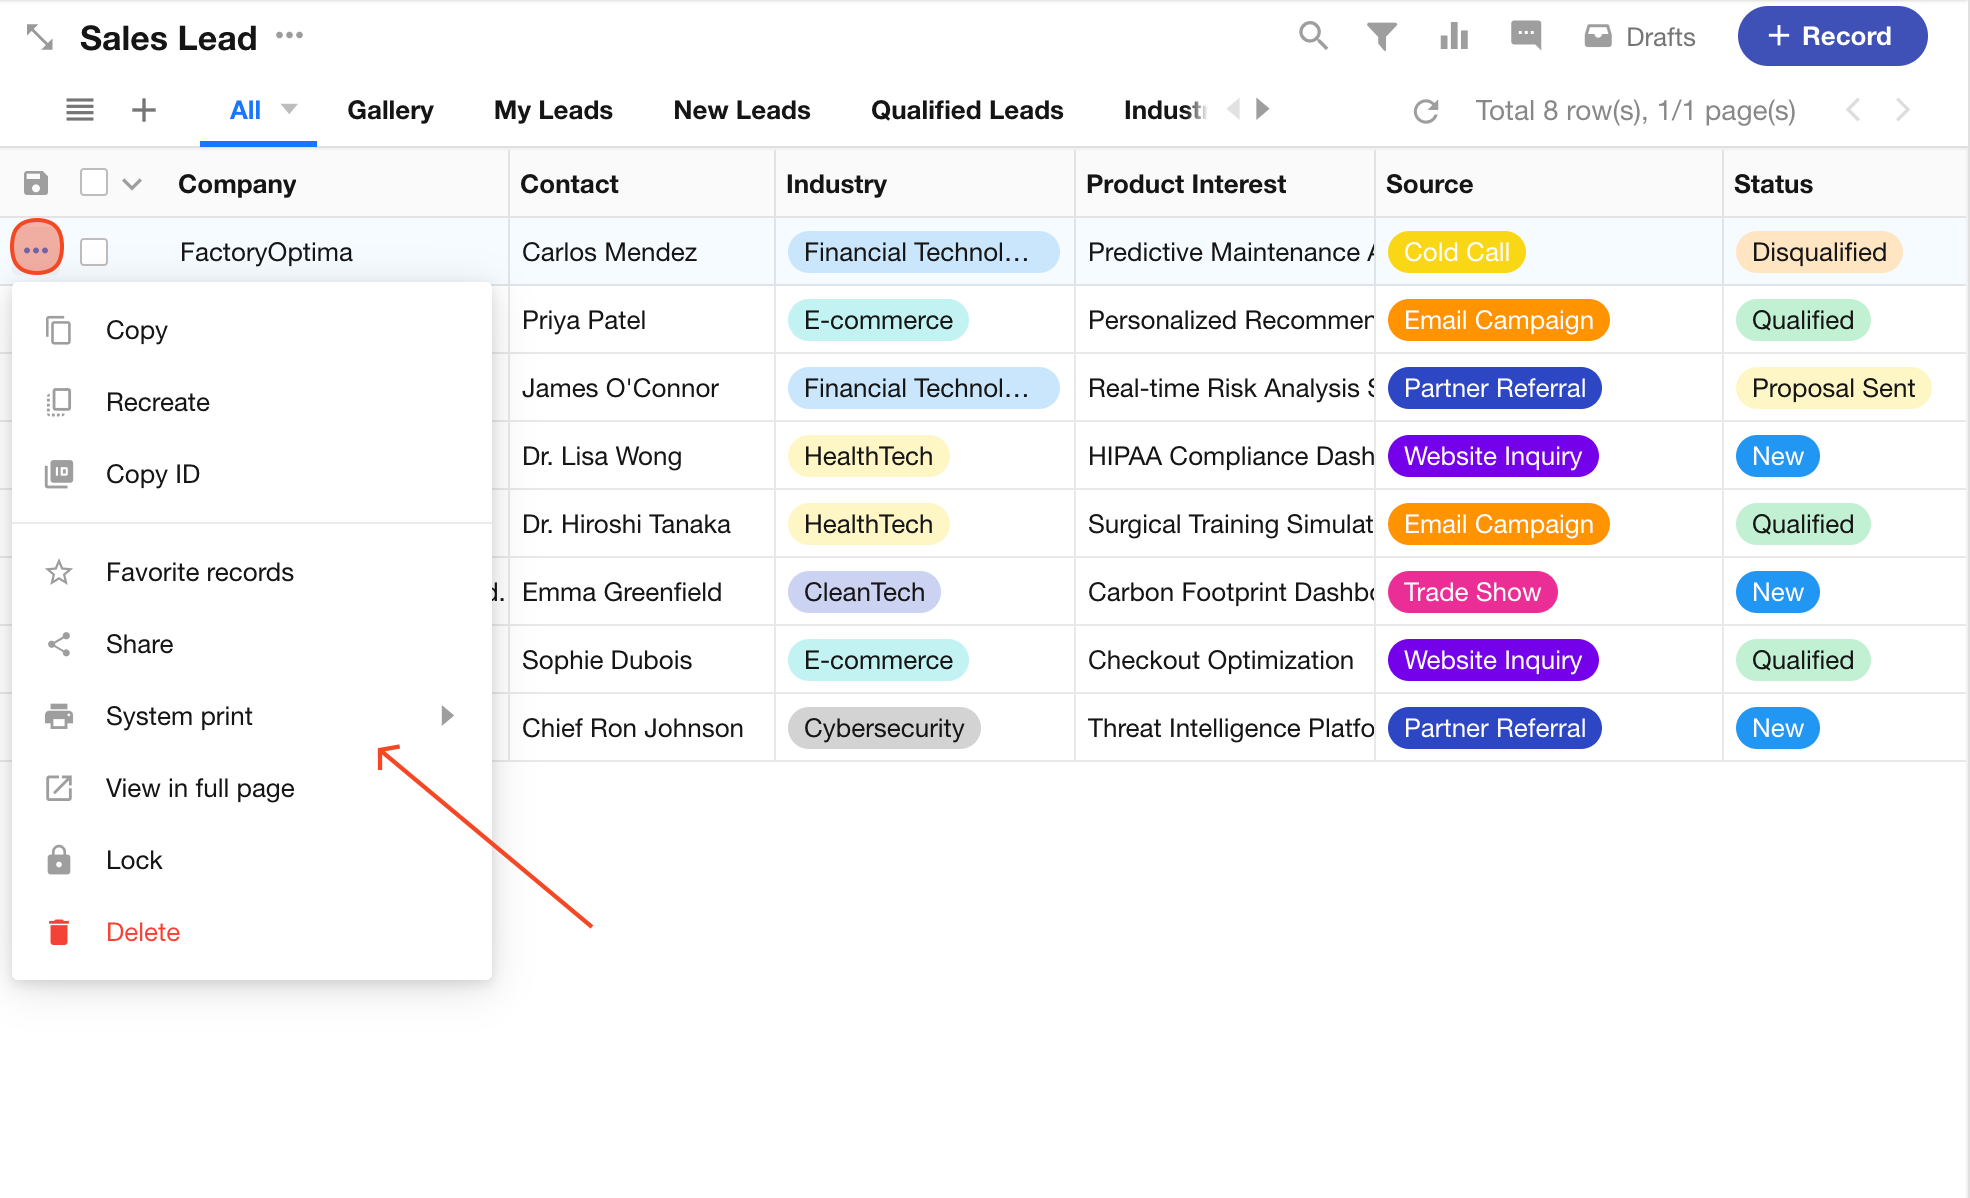Tick the select-all checkbox in header
1970x1198 pixels.
click(x=94, y=183)
